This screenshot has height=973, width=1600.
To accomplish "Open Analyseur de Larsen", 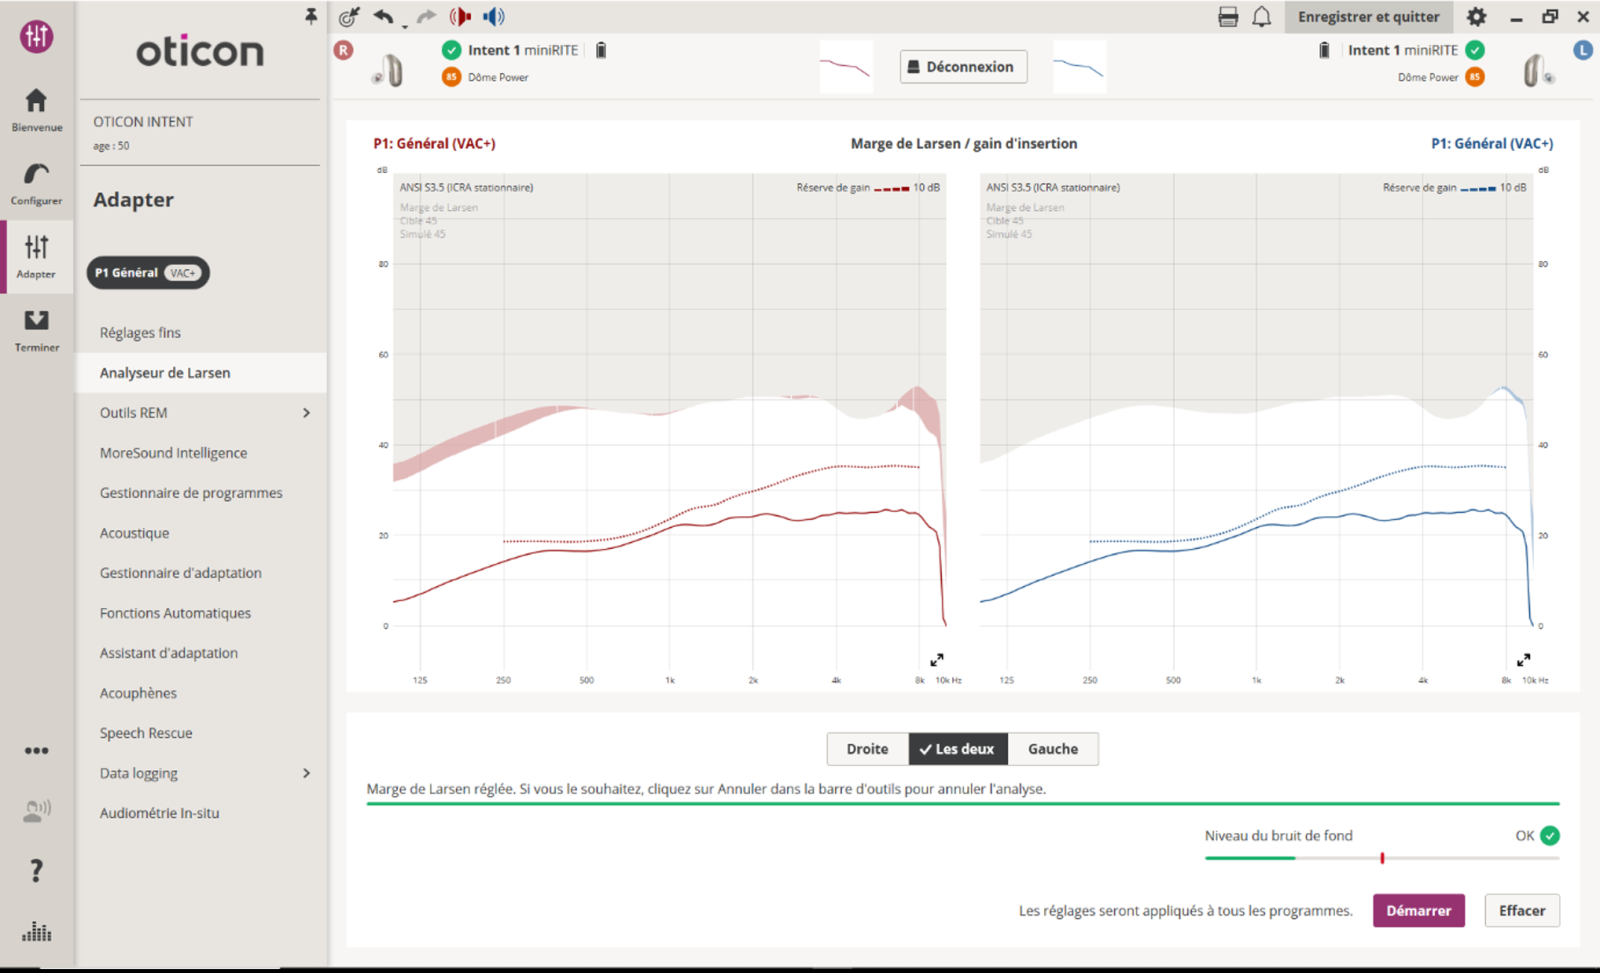I will [201, 373].
